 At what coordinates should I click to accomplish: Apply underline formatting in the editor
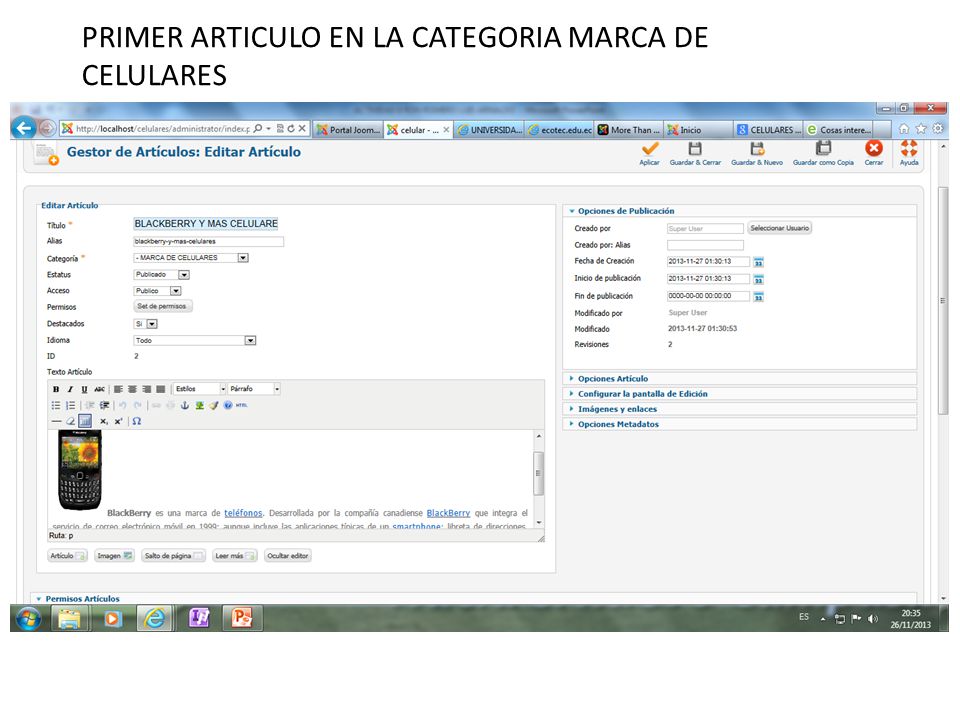tap(84, 389)
